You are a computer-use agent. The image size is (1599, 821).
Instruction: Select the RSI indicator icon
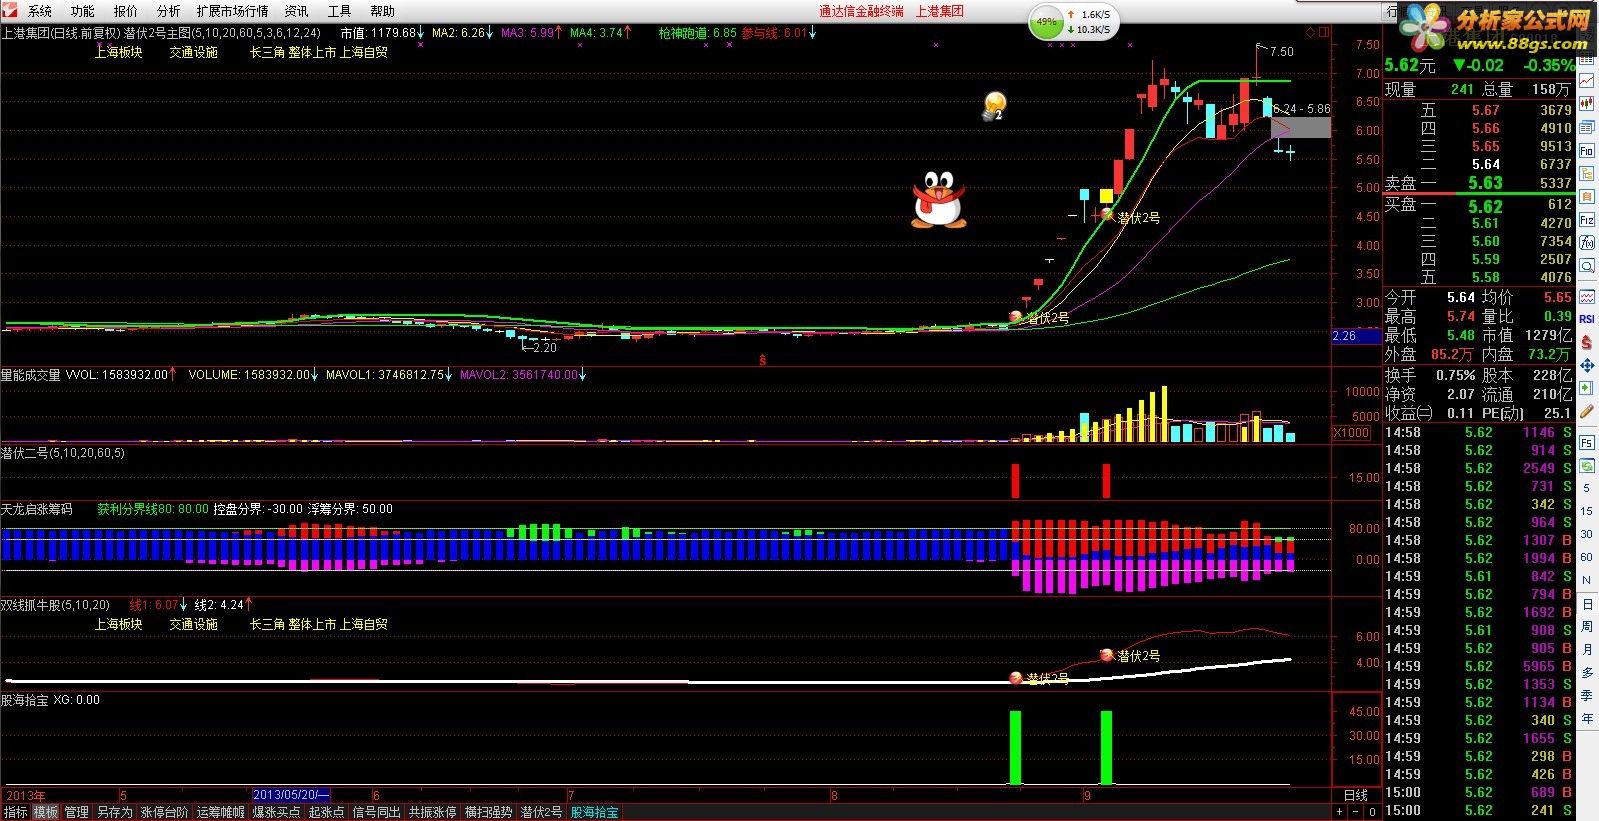(x=1587, y=318)
